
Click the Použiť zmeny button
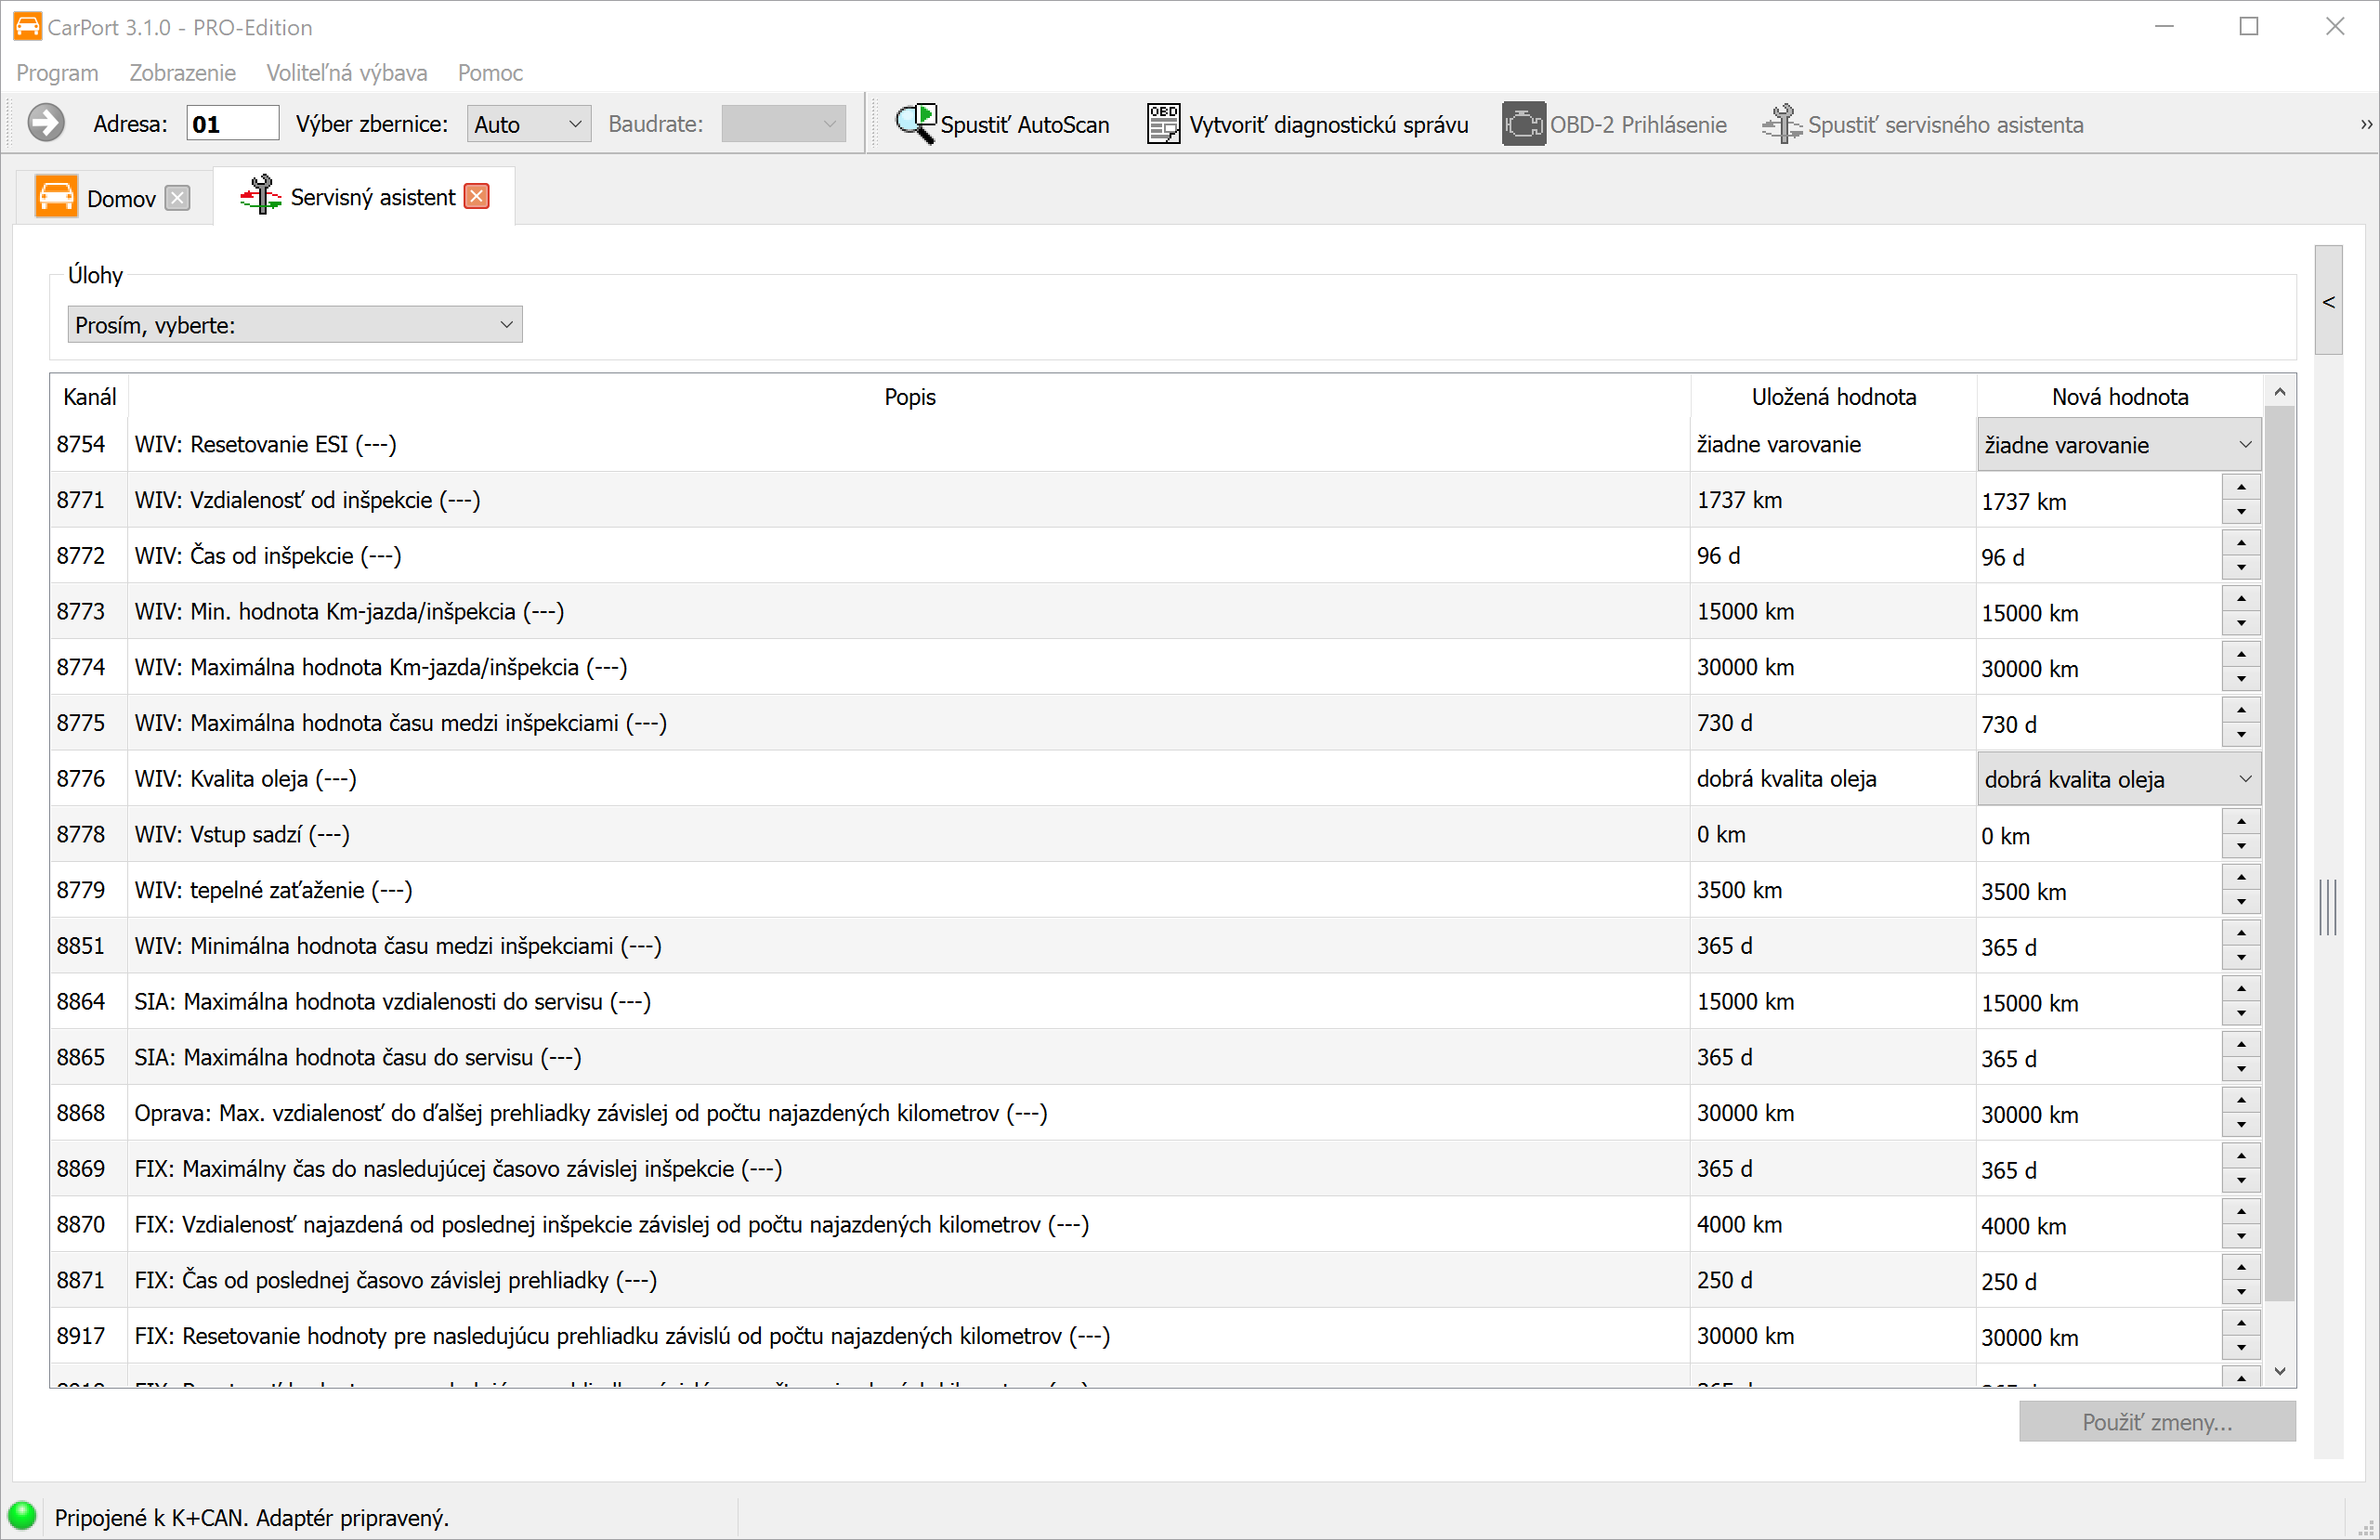tap(2156, 1421)
